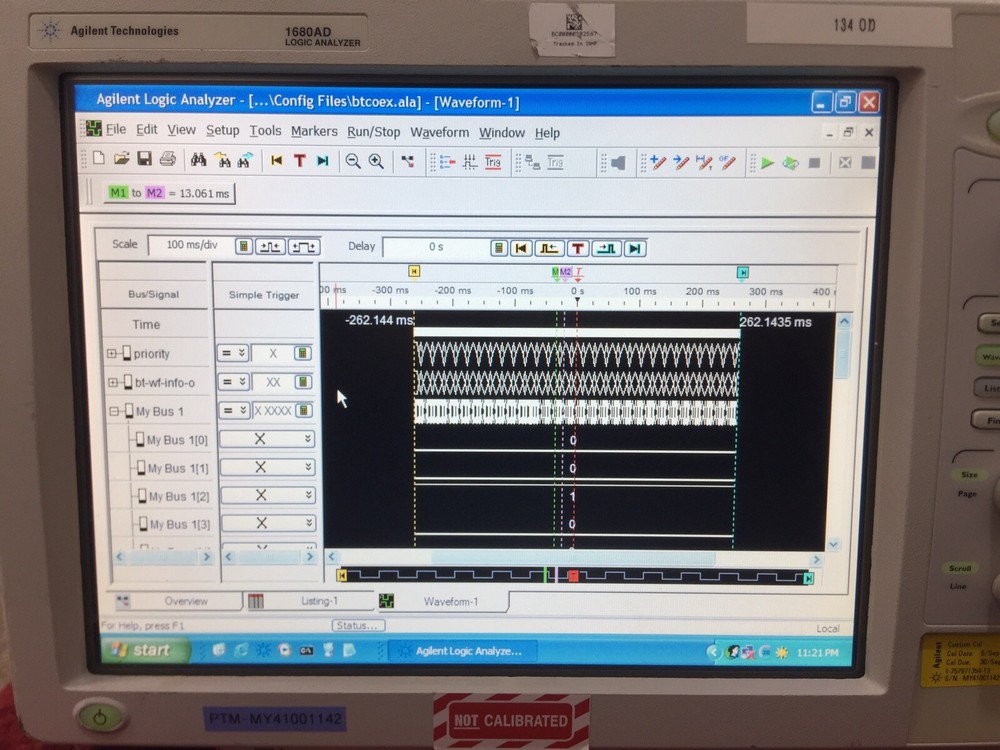Image resolution: width=1000 pixels, height=750 pixels.
Task: Click the waveform vertical scroll down arrow
Action: pos(834,545)
